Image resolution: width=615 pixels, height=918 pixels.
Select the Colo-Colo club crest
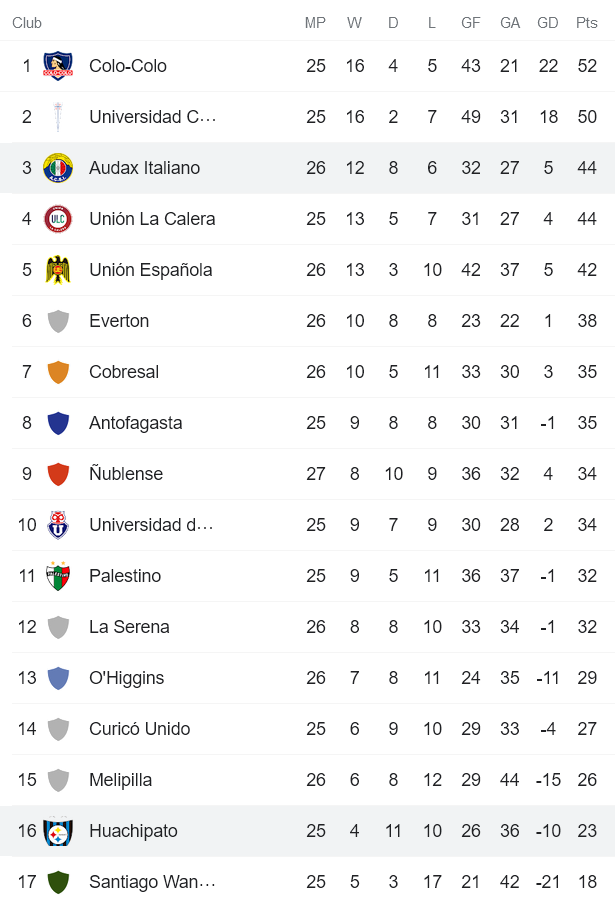tap(56, 65)
